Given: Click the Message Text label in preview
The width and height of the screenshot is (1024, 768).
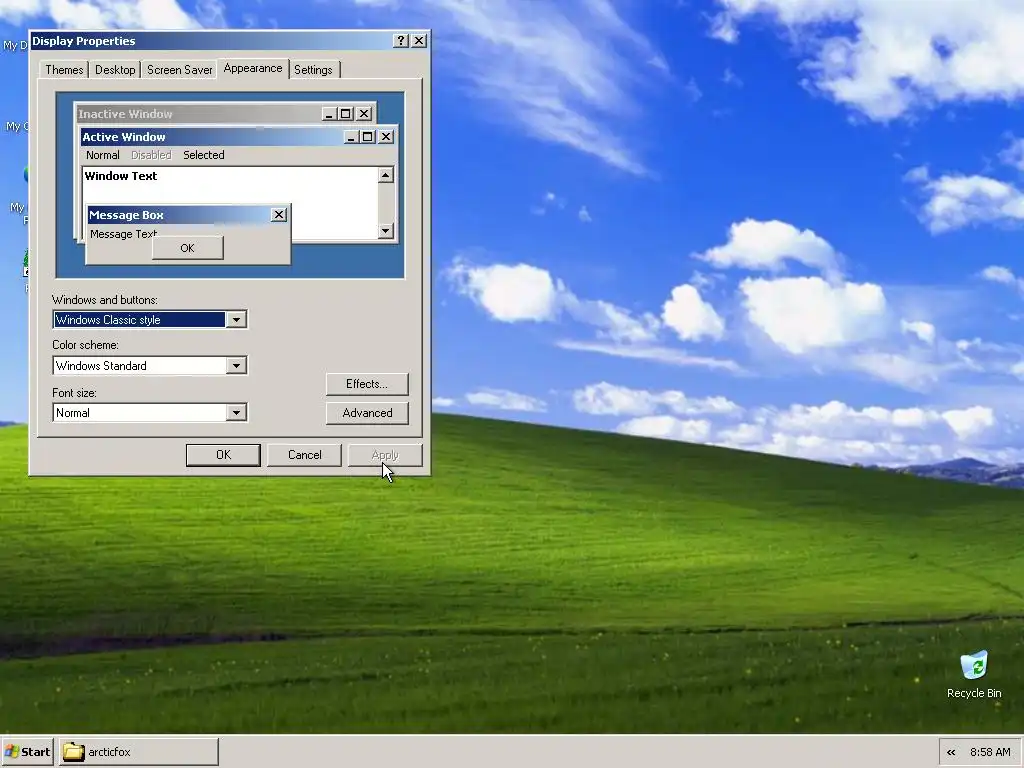Looking at the screenshot, I should (123, 234).
